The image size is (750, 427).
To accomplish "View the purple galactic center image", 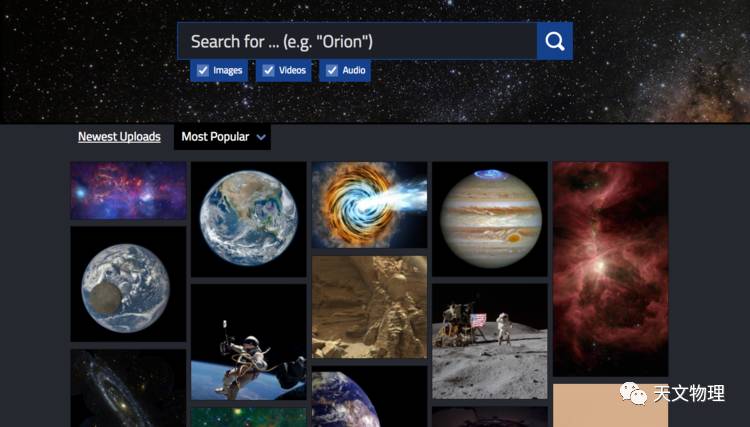I will tap(128, 190).
